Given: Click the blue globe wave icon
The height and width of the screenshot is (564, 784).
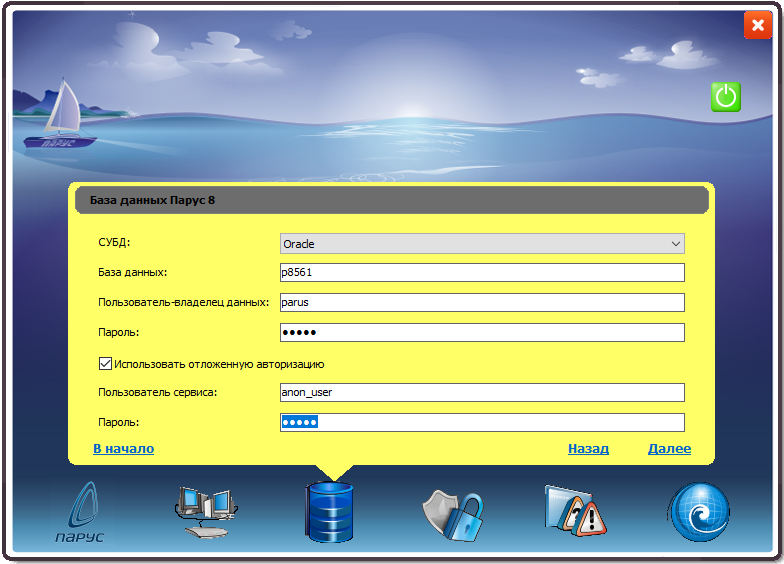Looking at the screenshot, I should [699, 512].
